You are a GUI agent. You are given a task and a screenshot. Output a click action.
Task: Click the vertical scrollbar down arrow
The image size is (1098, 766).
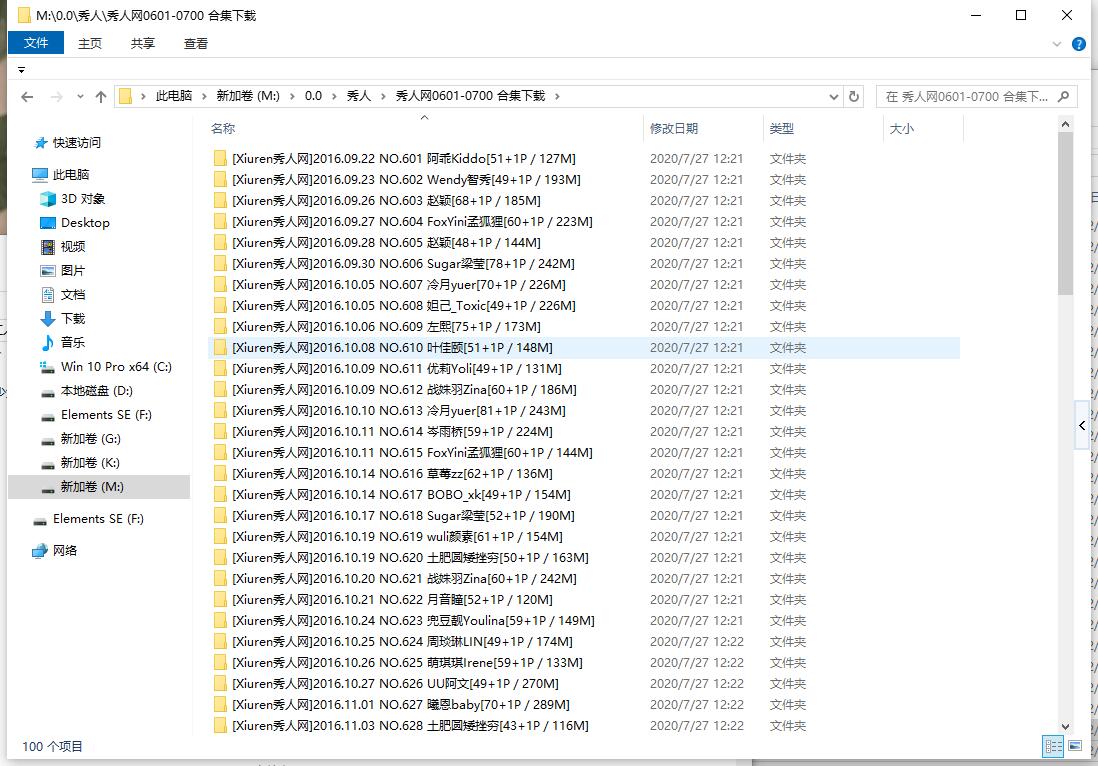(x=1065, y=727)
